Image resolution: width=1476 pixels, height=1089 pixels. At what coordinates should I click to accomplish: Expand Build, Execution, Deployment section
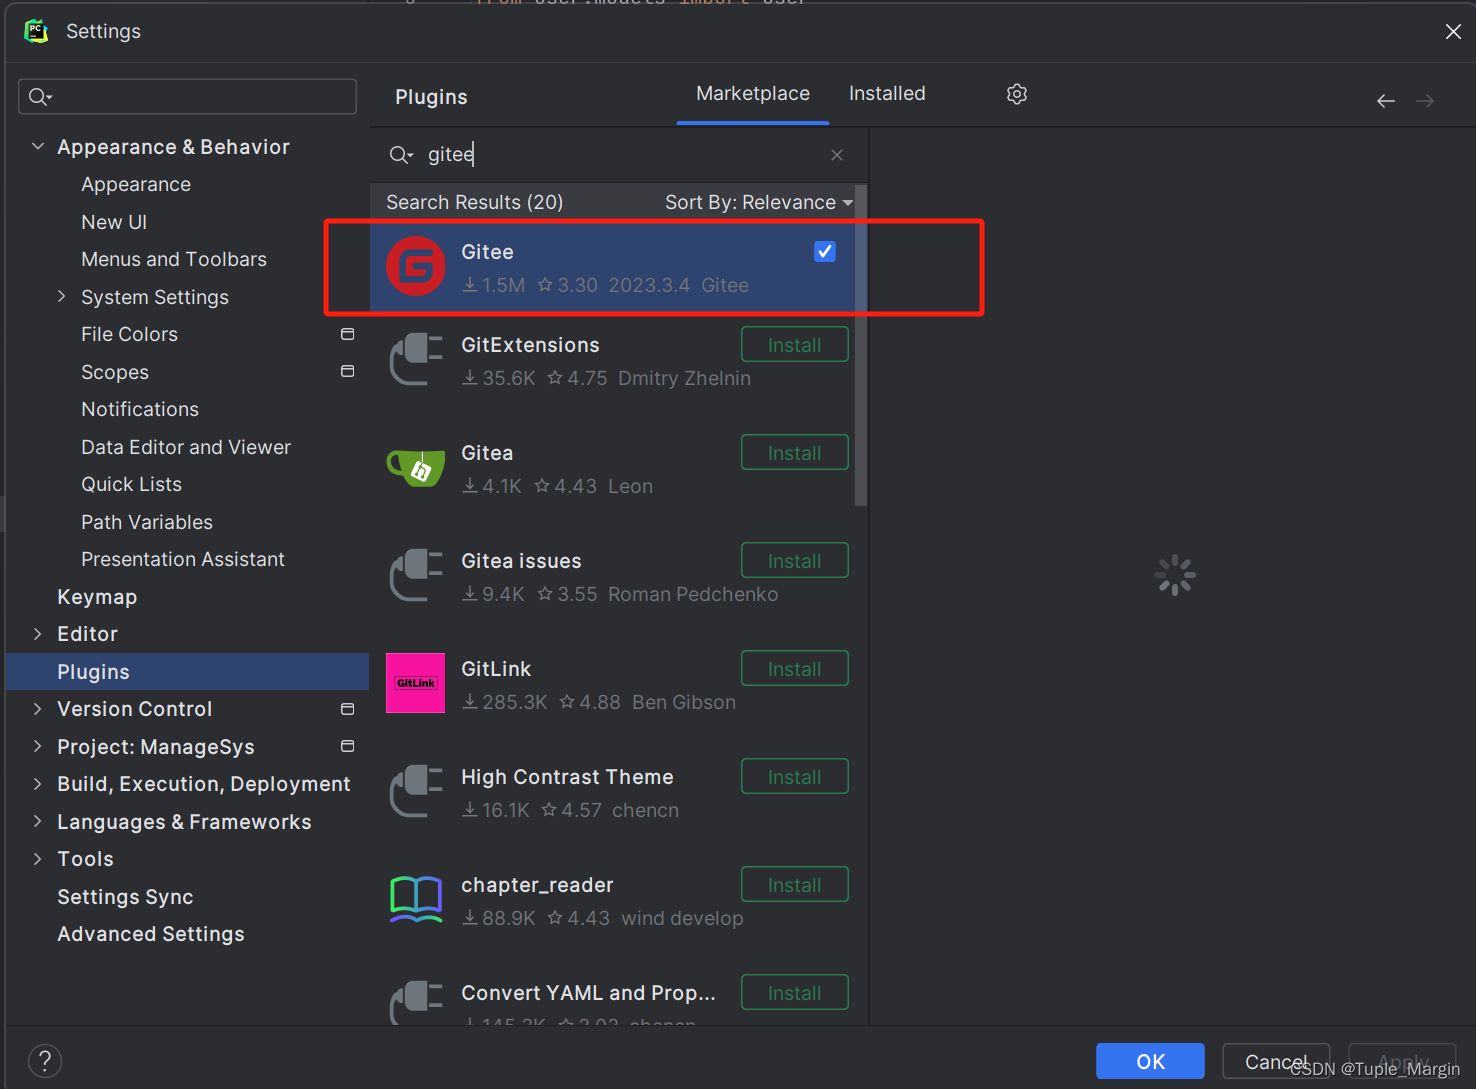point(38,784)
